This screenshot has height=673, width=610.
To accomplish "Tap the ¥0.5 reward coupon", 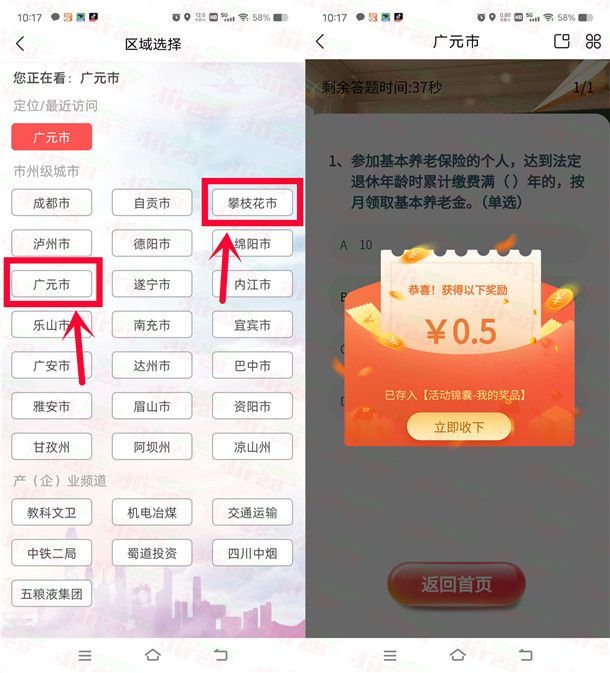I will click(x=461, y=331).
